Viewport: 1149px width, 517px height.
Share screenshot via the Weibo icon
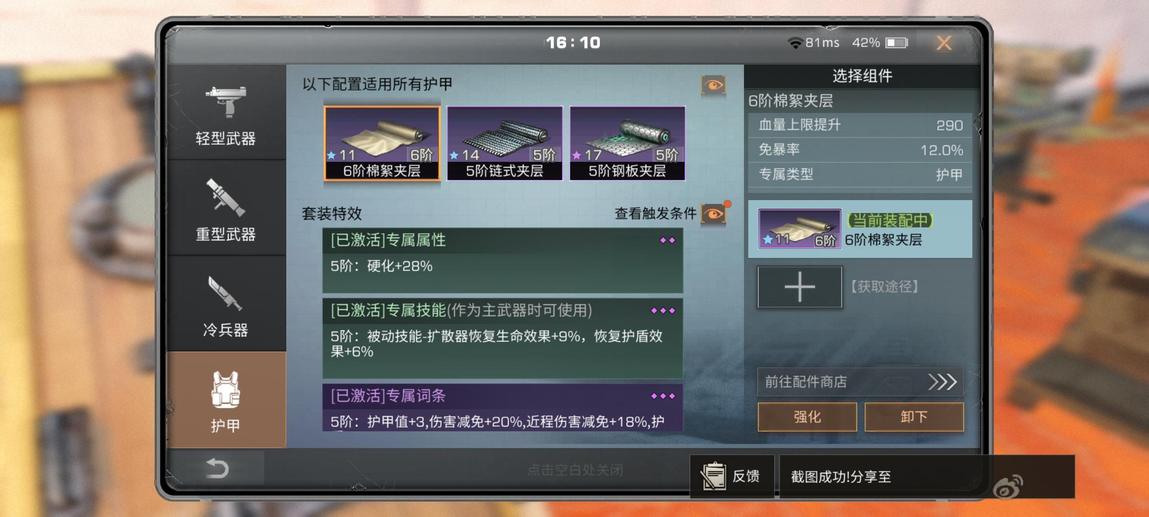coord(1008,485)
